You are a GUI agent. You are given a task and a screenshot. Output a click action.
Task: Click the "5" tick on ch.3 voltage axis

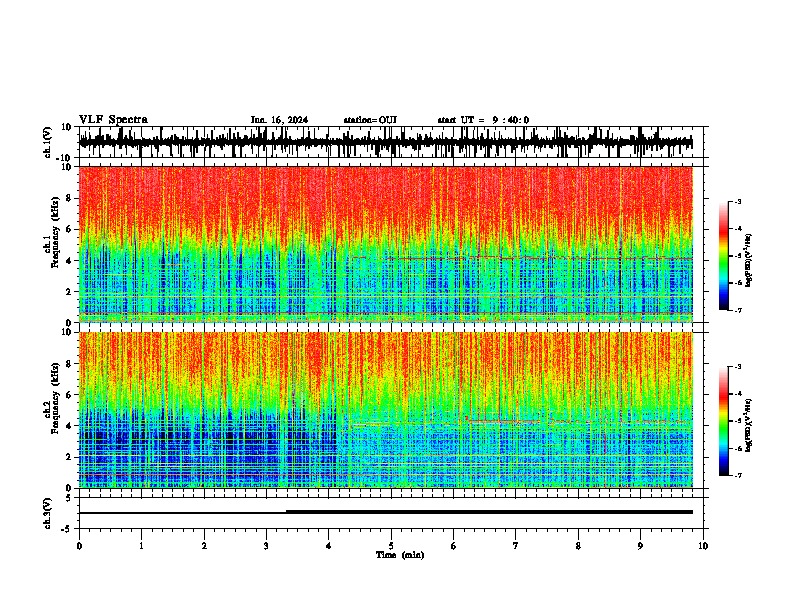tap(69, 497)
